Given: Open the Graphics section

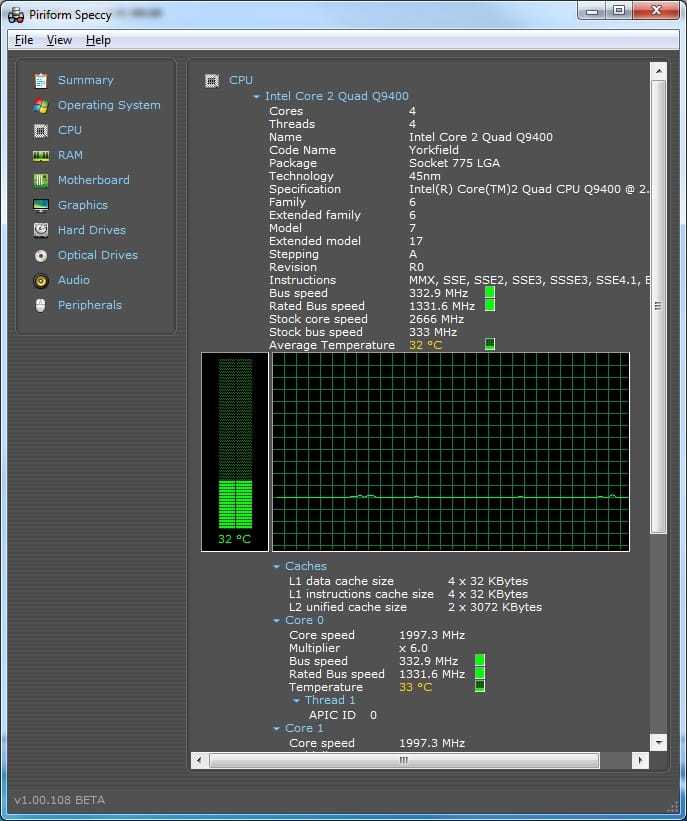Looking at the screenshot, I should (83, 205).
